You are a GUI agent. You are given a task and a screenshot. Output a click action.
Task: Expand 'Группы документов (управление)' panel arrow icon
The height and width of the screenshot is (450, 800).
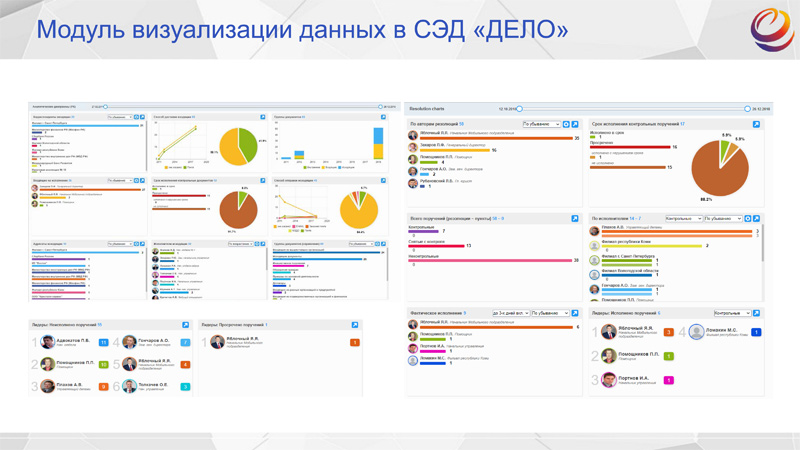coord(383,244)
